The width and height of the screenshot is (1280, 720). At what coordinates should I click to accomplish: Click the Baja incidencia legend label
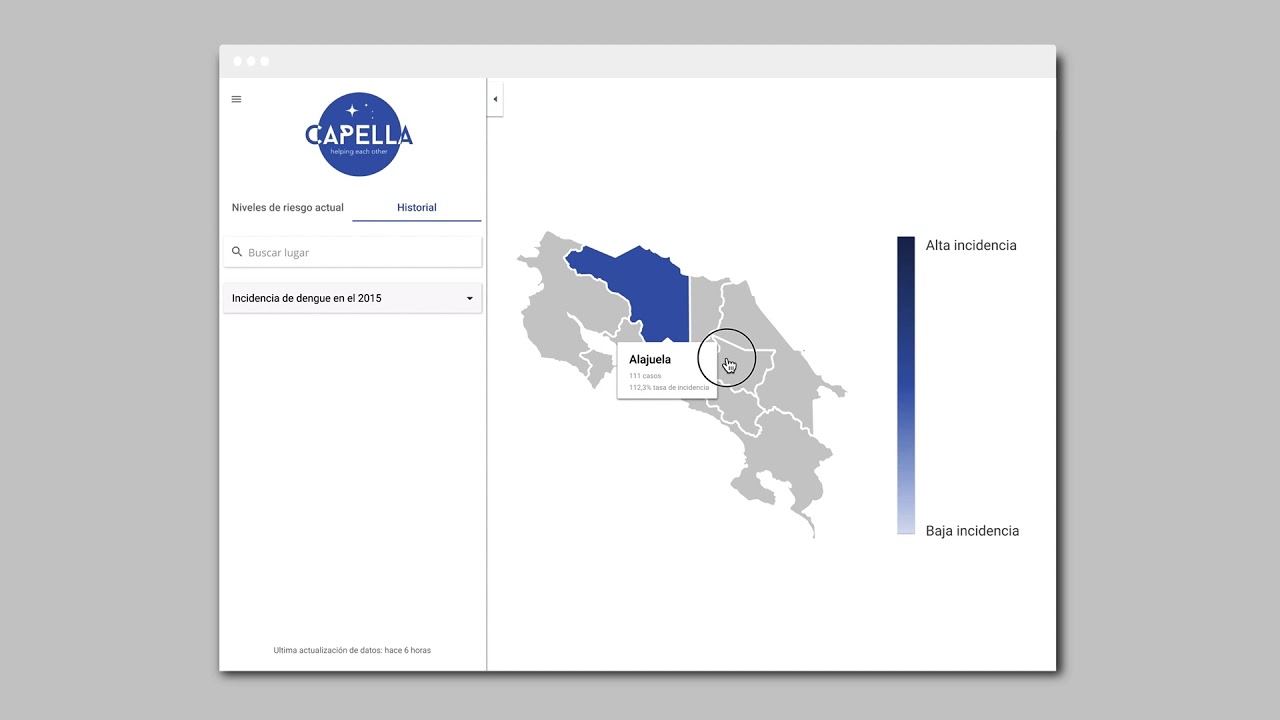click(x=972, y=531)
